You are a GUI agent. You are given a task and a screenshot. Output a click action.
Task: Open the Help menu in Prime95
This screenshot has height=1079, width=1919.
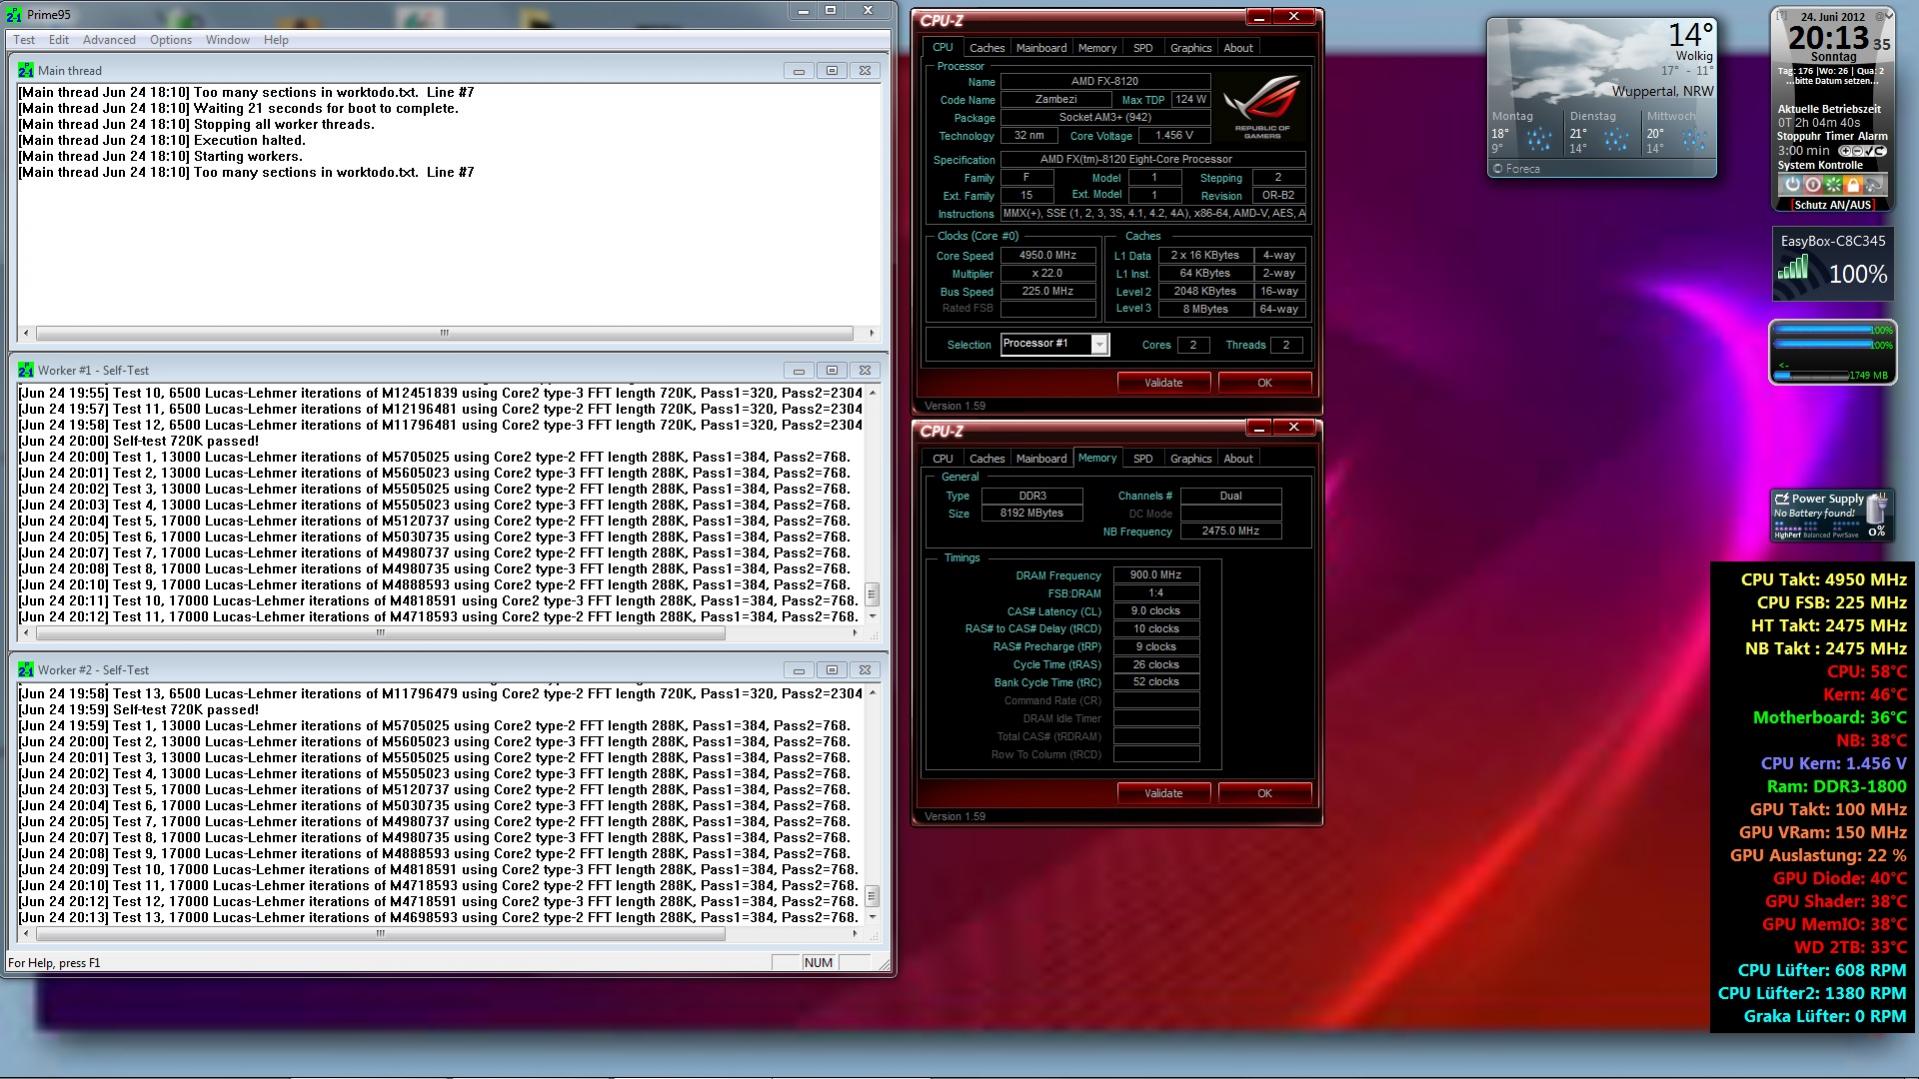tap(276, 40)
